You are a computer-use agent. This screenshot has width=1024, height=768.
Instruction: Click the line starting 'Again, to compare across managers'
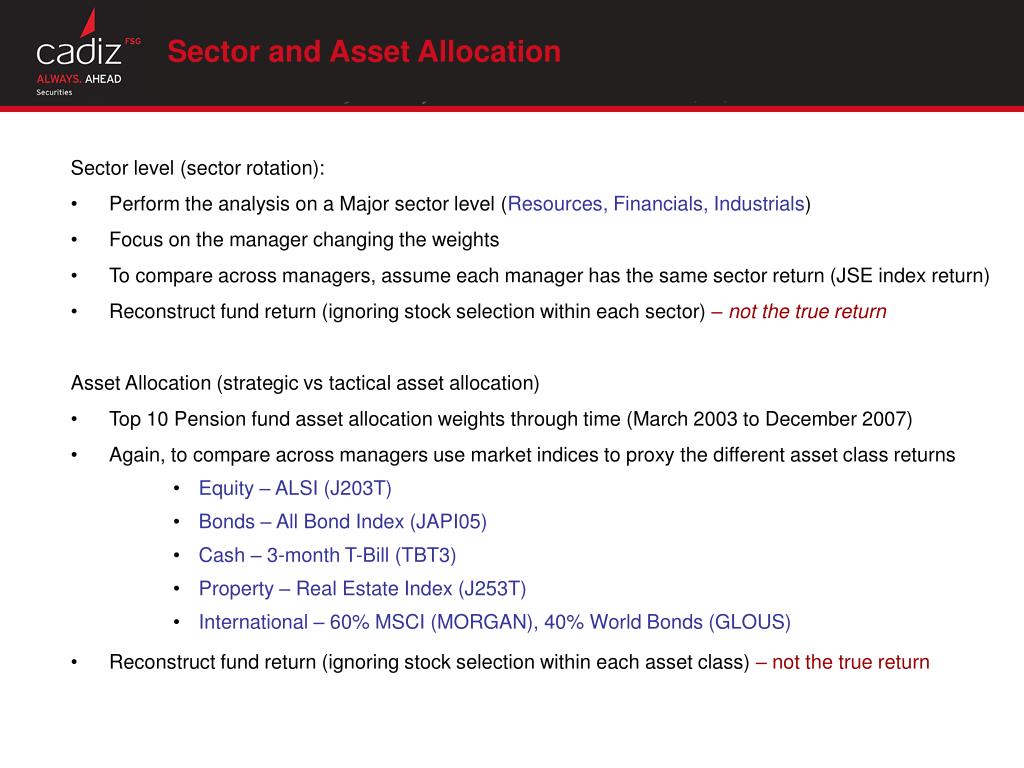click(x=532, y=455)
